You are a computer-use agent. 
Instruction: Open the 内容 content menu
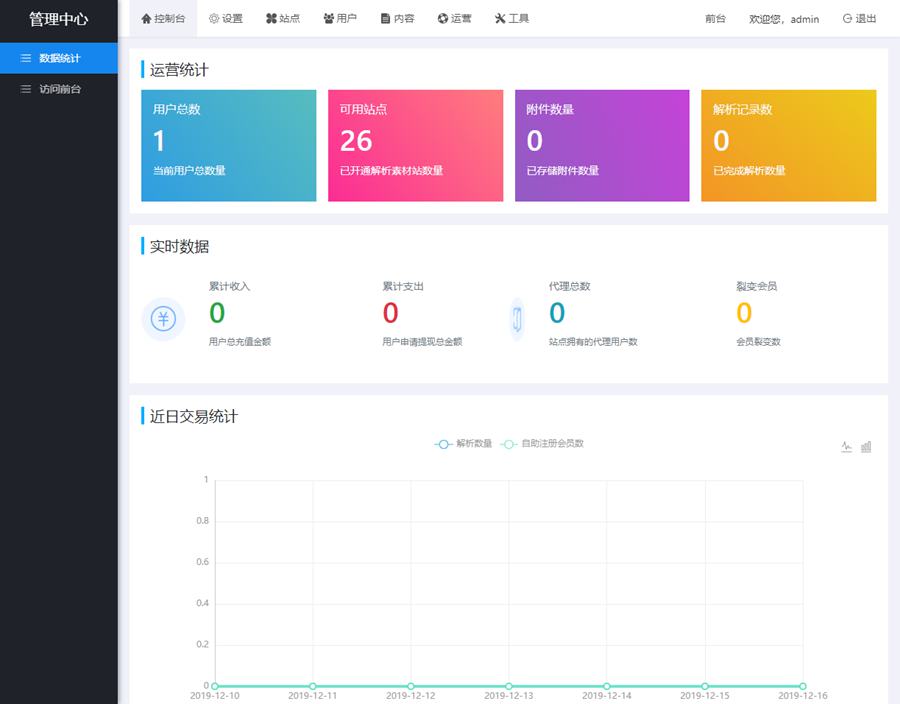click(x=397, y=18)
